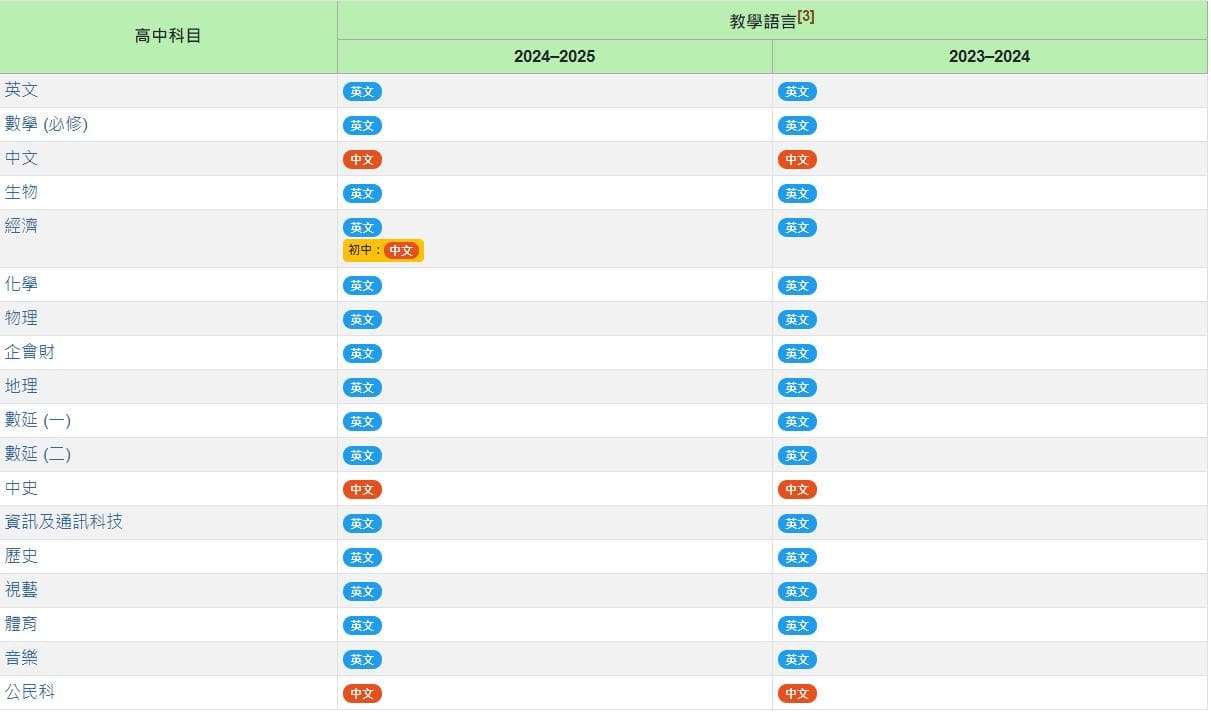
Task: Select the 資訊及通訊科技 subject cell
Action: click(x=64, y=522)
